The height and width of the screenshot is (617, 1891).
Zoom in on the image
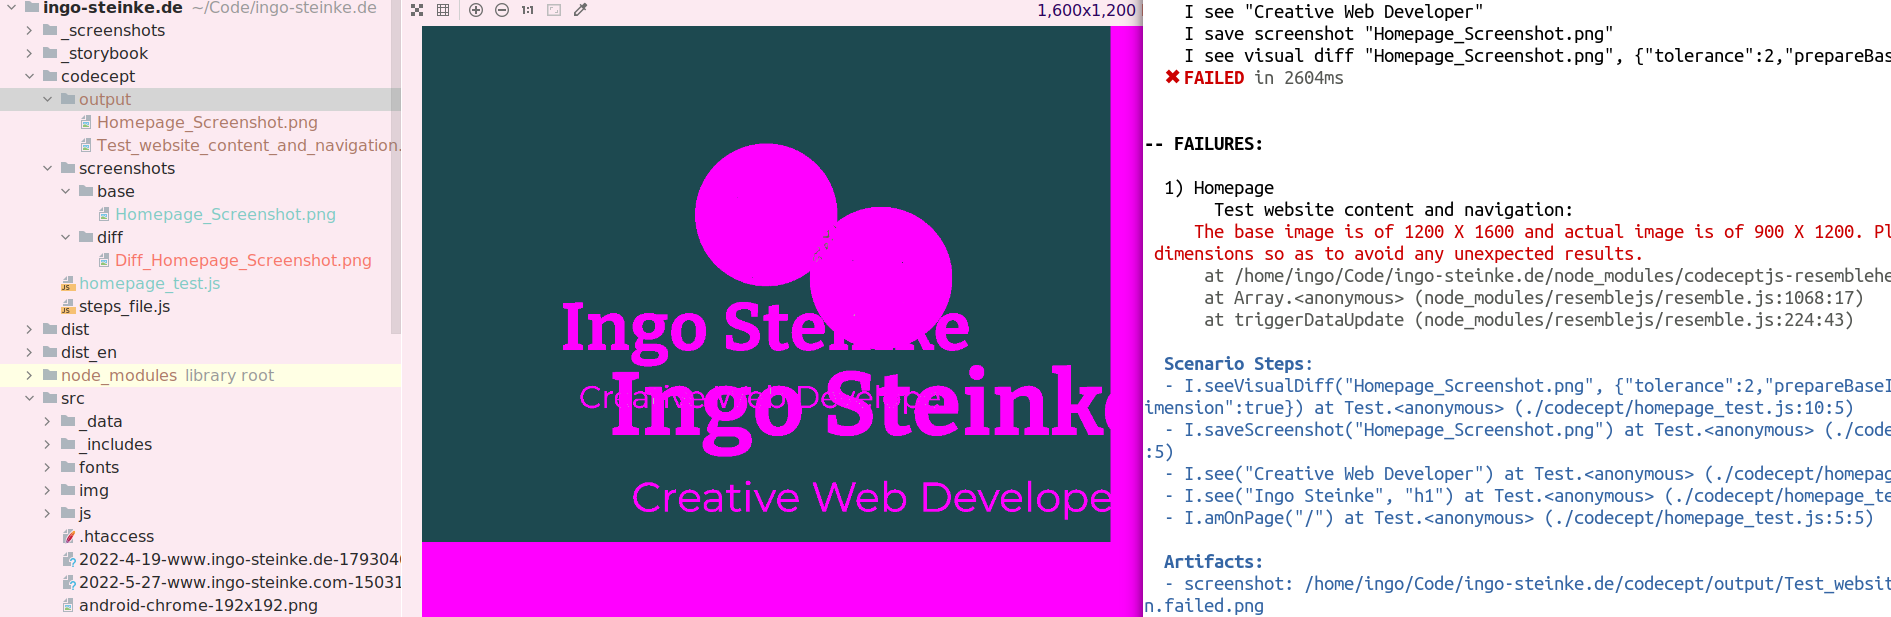tap(476, 10)
